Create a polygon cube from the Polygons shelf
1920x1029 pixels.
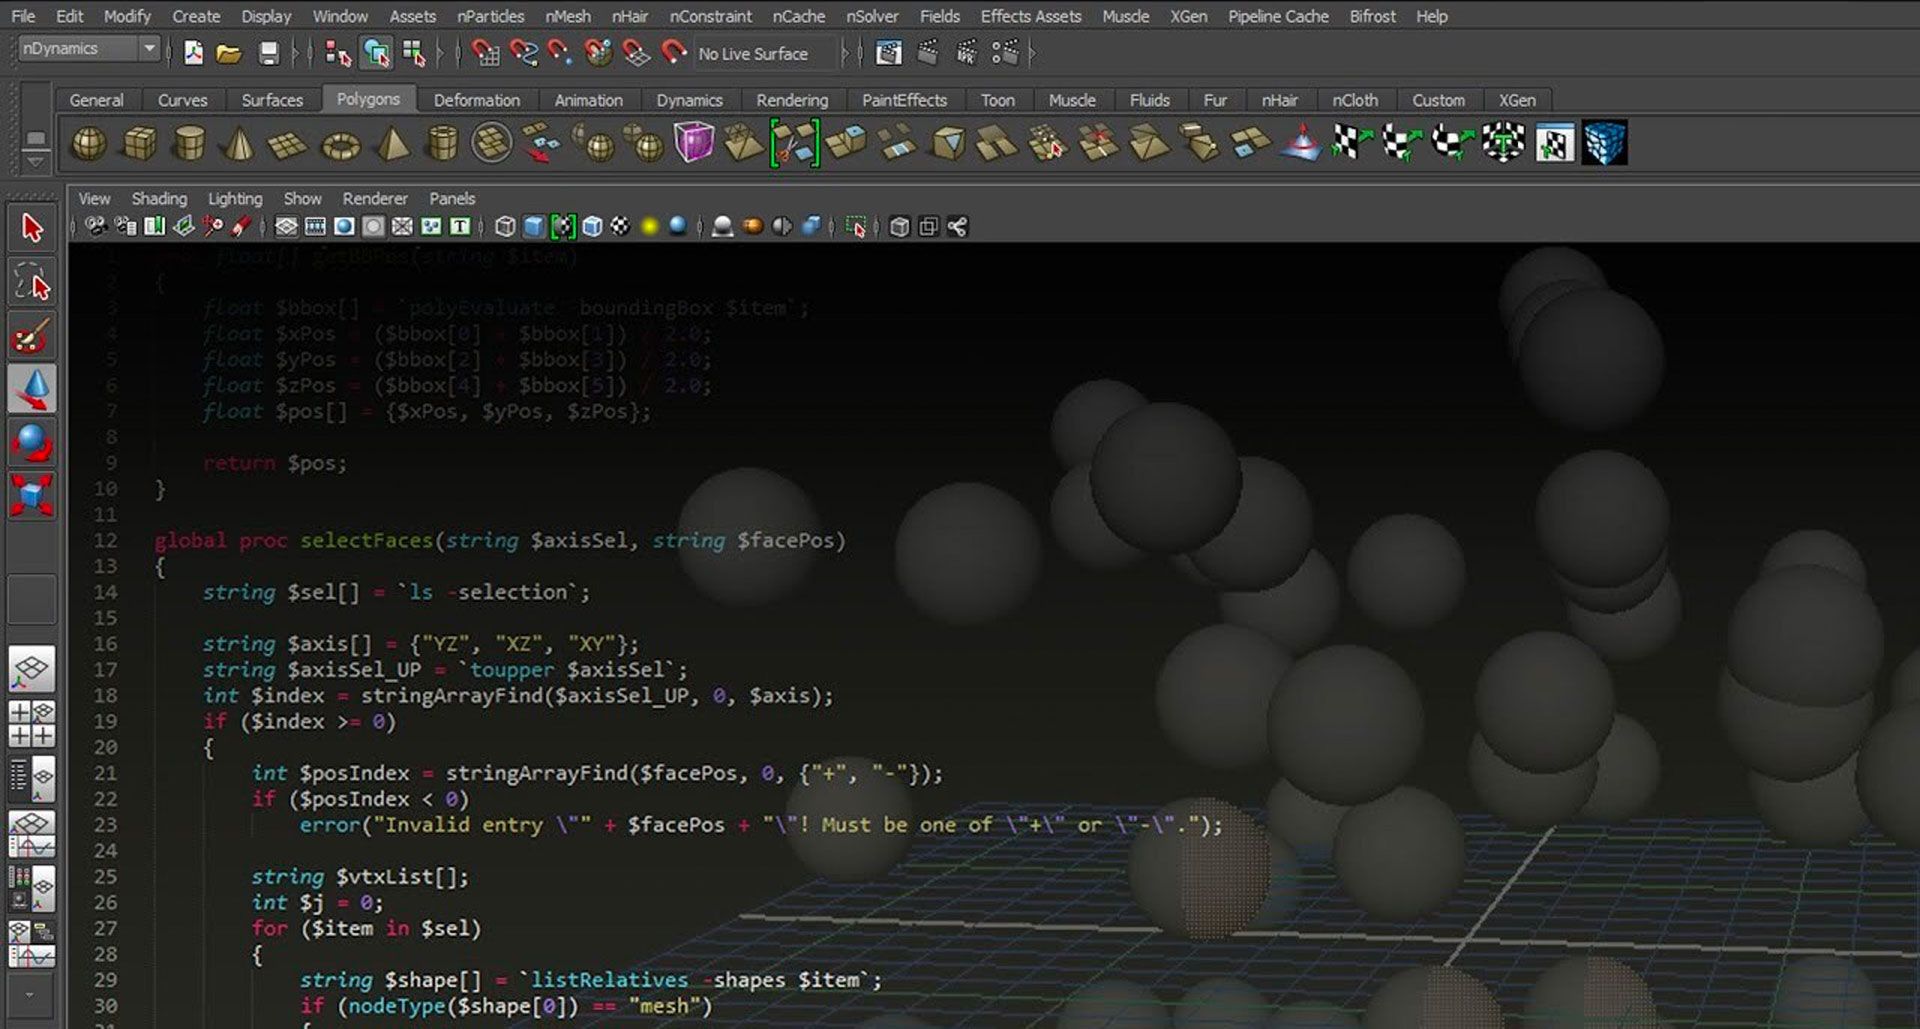pyautogui.click(x=138, y=143)
